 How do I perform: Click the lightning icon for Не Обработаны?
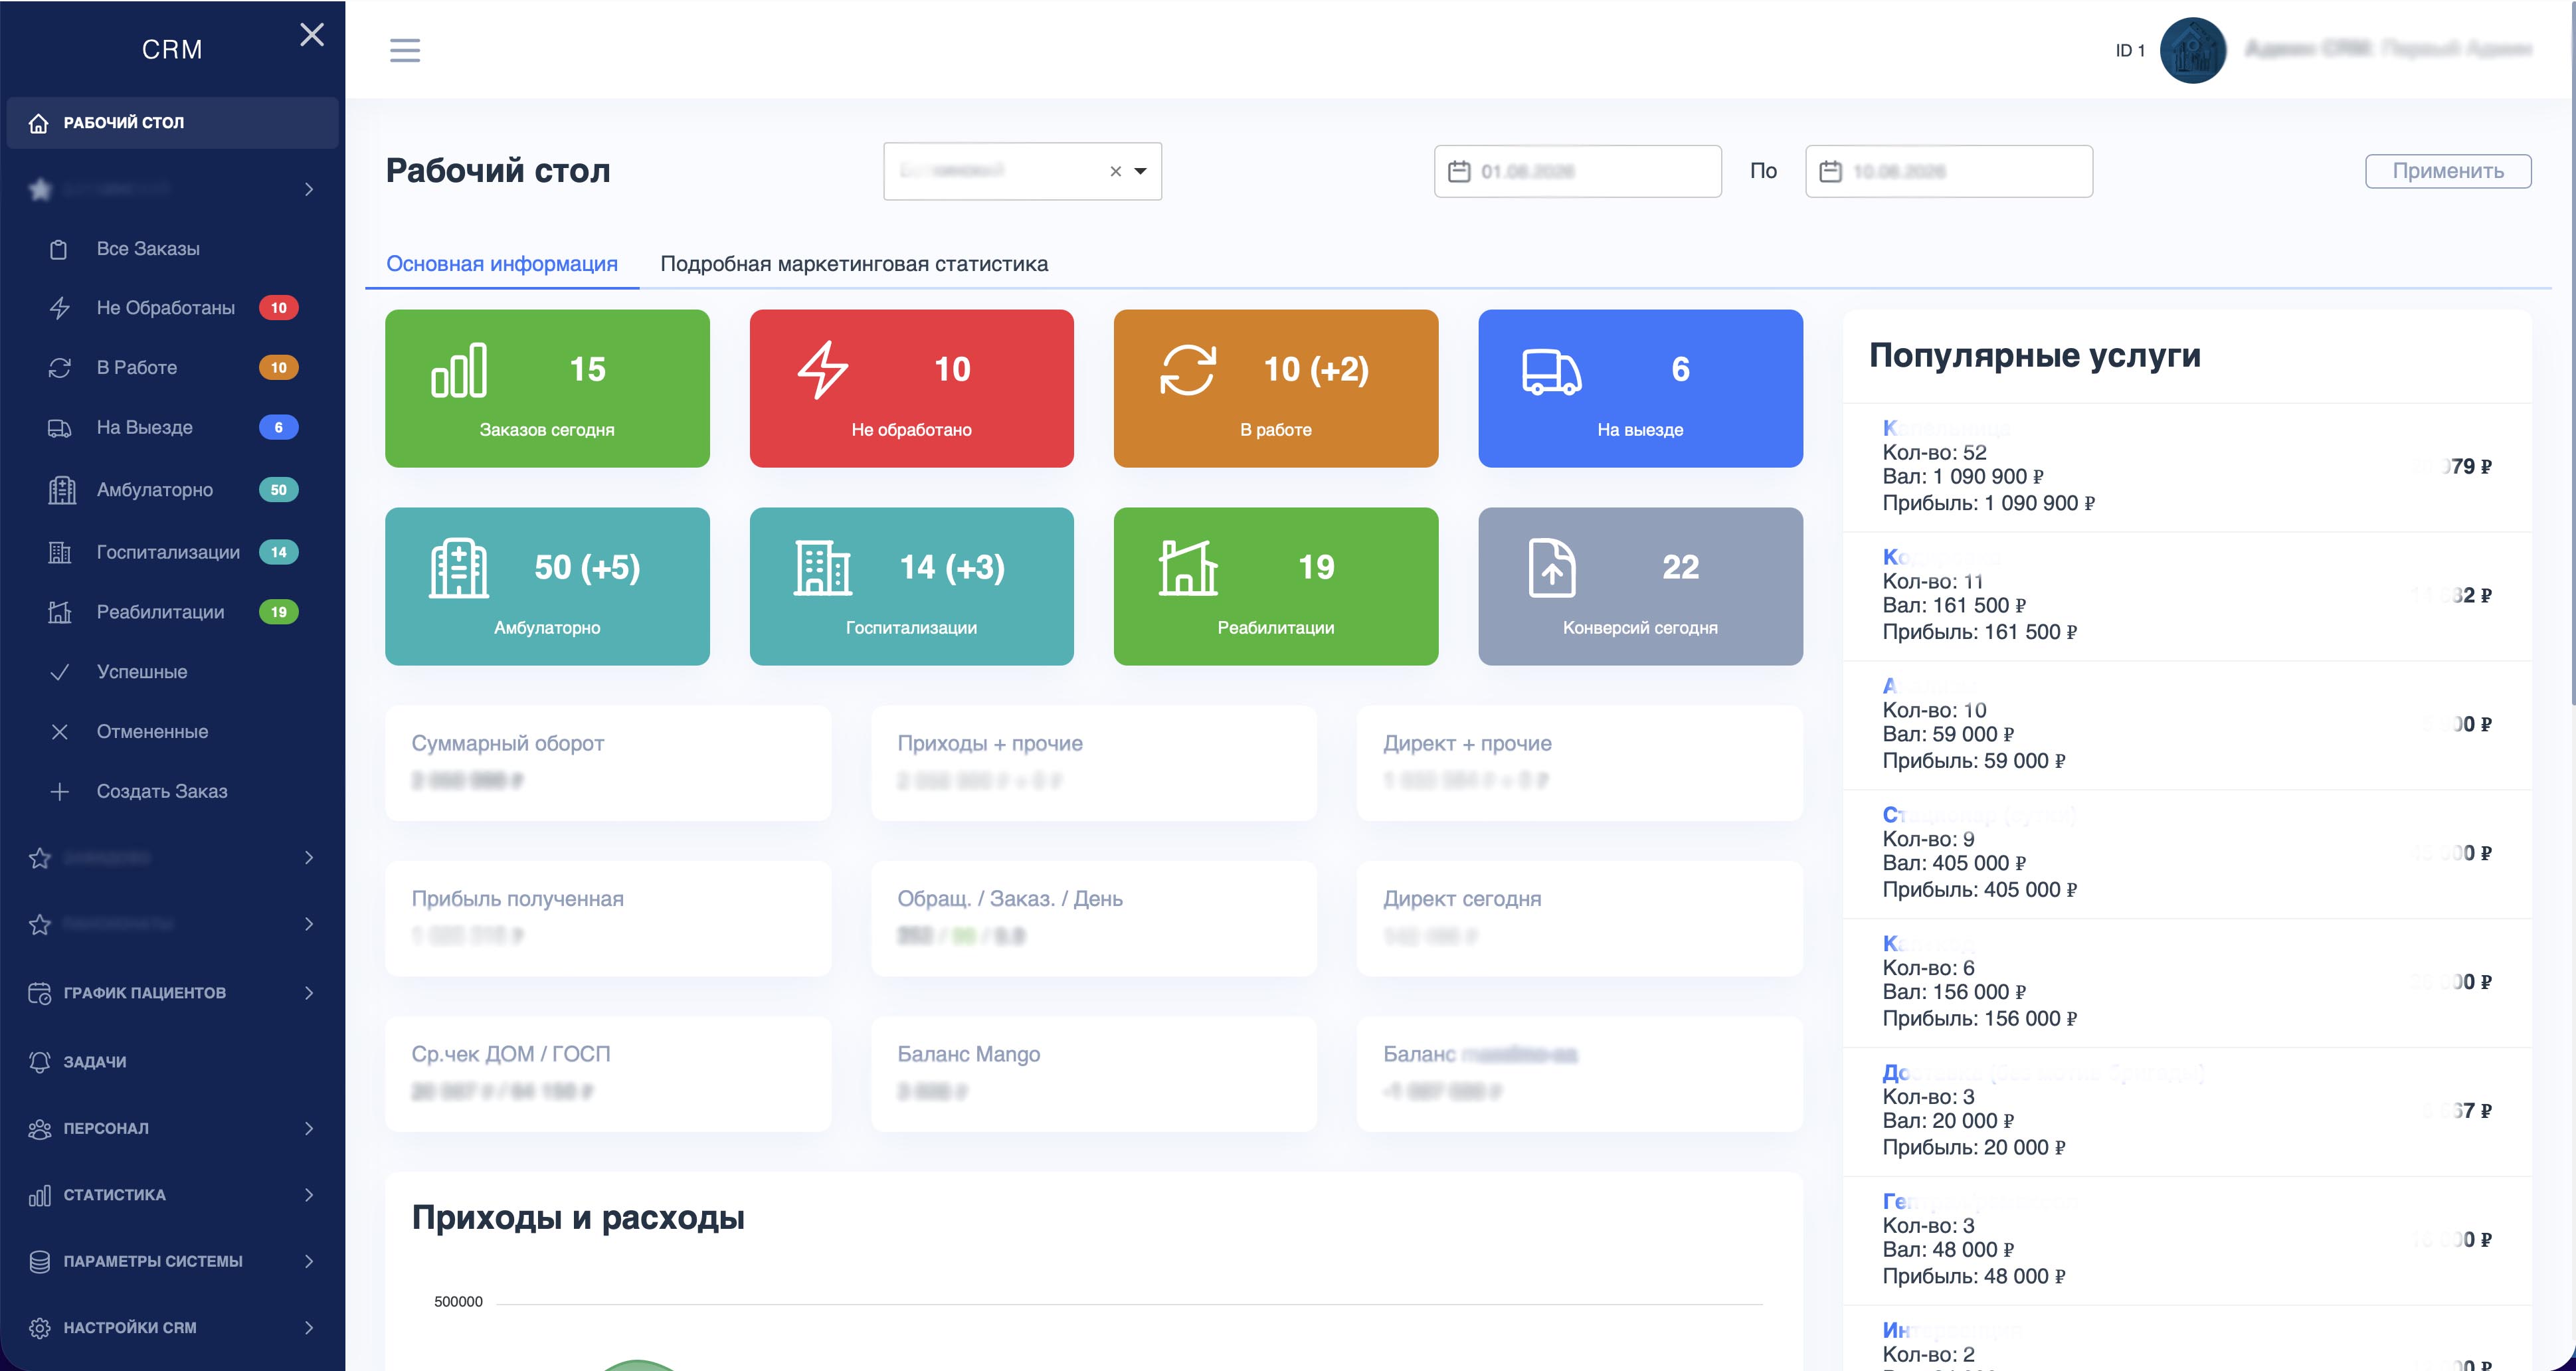(x=59, y=308)
